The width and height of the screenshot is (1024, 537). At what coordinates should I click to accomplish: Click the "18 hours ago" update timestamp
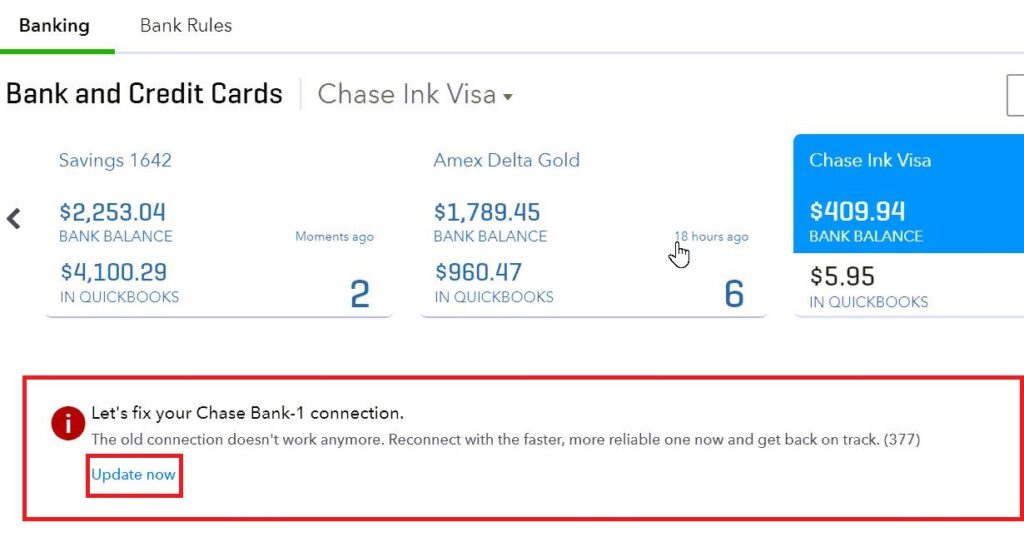711,237
